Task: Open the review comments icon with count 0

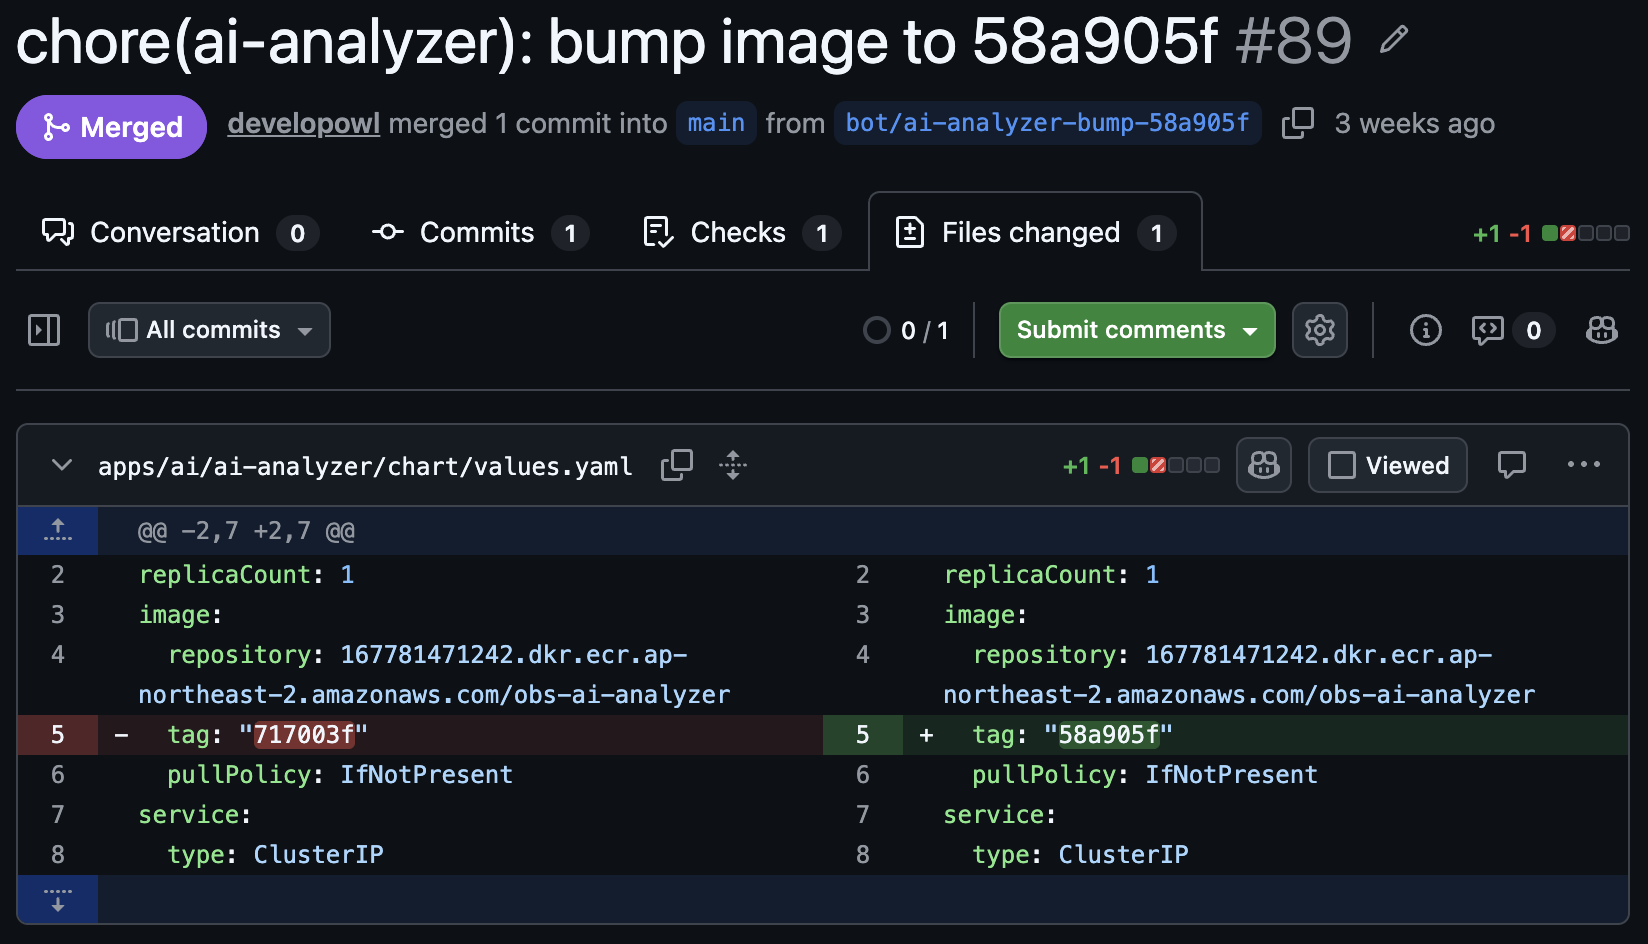Action: click(1513, 330)
